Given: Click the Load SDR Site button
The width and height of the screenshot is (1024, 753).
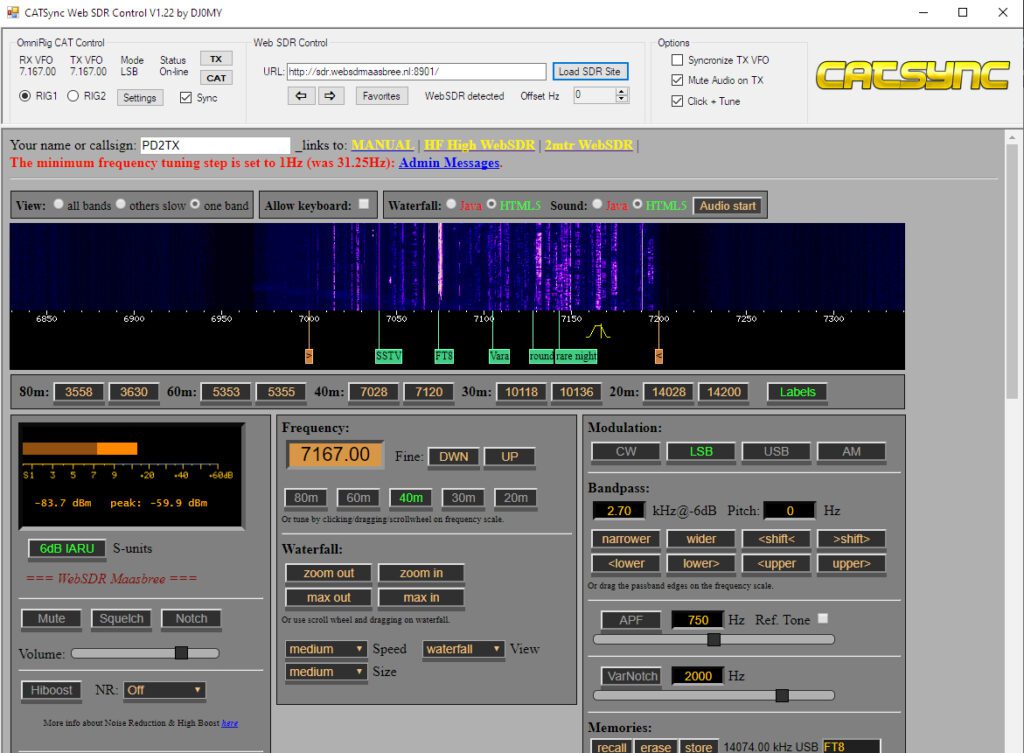Looking at the screenshot, I should pos(589,71).
